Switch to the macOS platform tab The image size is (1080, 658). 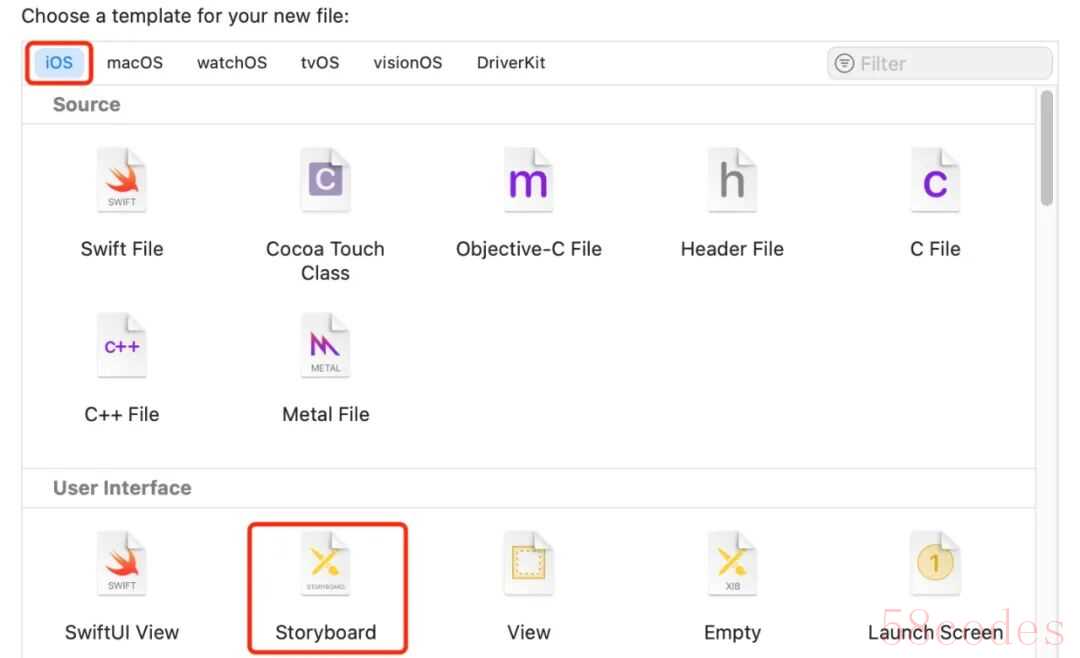[x=135, y=63]
